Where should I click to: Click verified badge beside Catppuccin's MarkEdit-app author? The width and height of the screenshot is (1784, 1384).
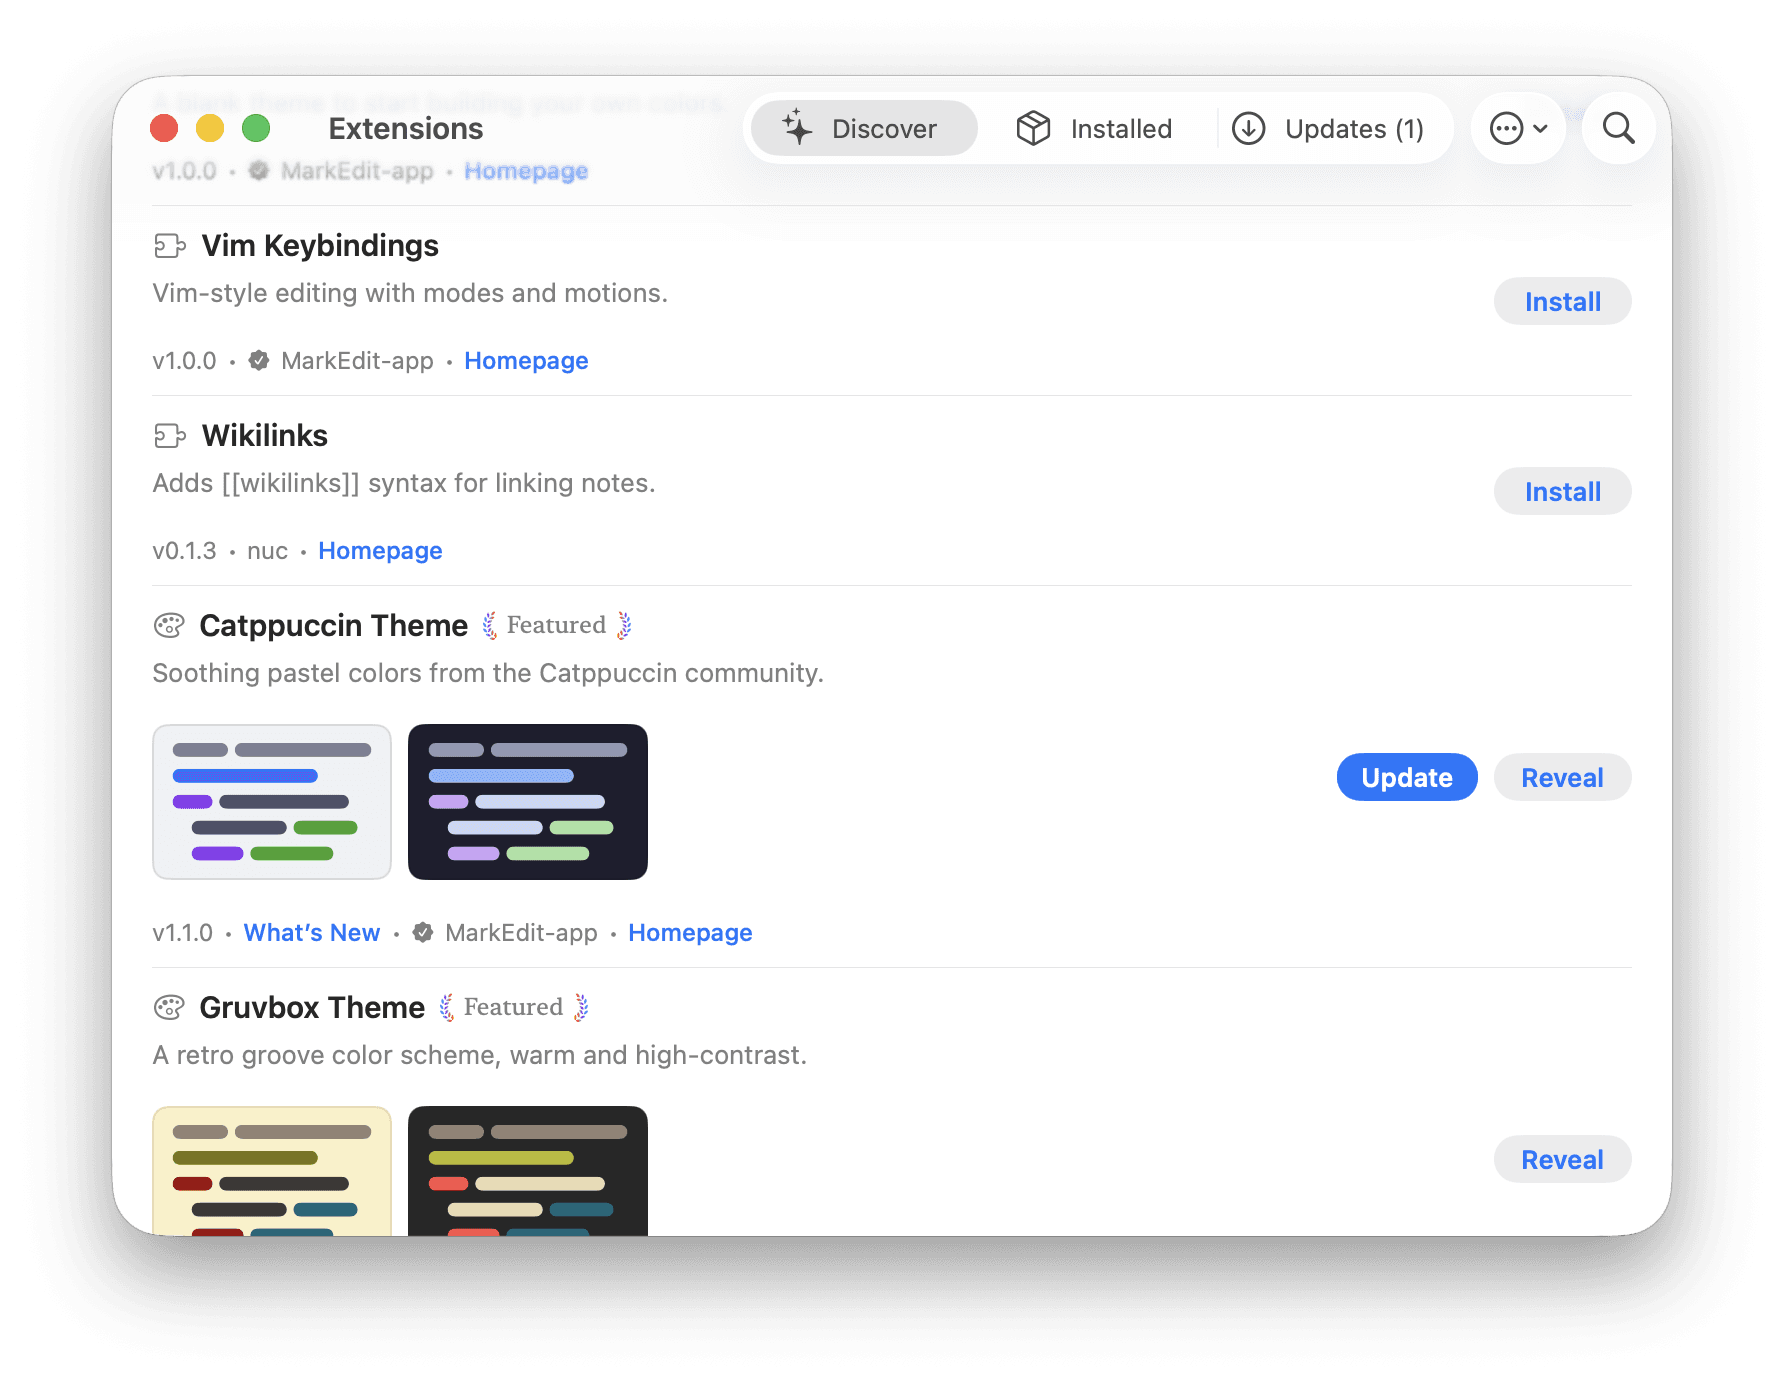pos(423,932)
